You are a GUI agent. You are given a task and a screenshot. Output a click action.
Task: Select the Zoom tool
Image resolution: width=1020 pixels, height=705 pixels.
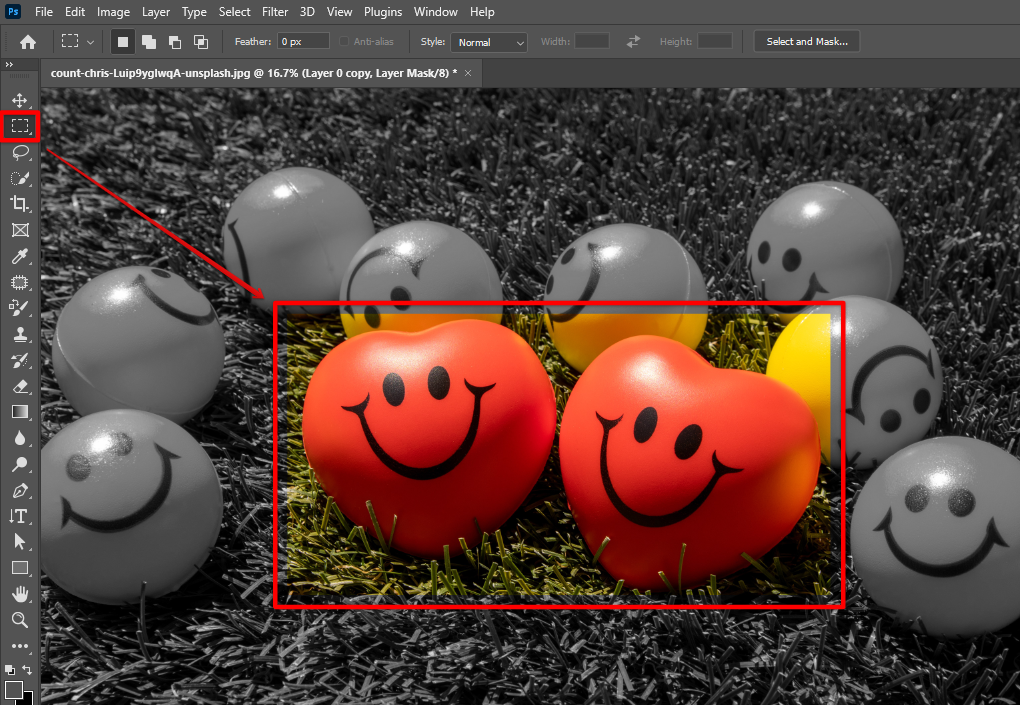(x=19, y=620)
